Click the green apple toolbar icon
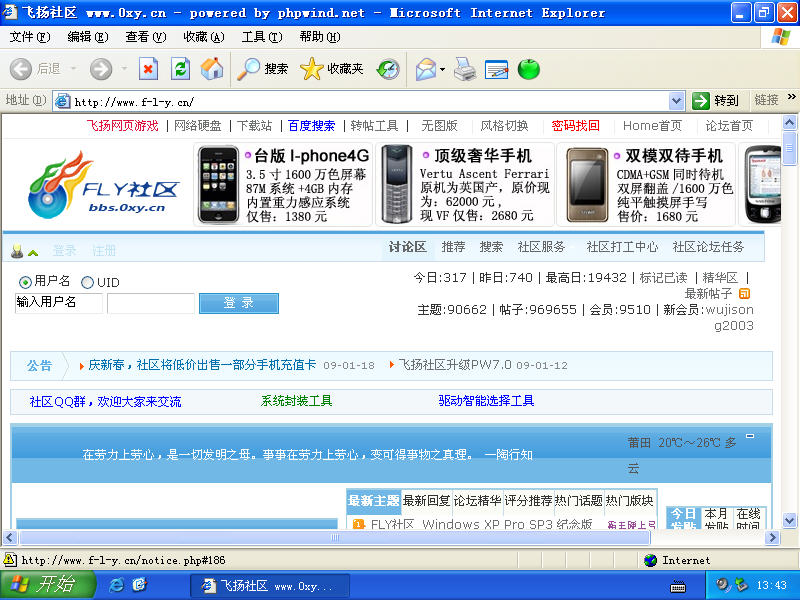The image size is (800, 600). tap(529, 69)
